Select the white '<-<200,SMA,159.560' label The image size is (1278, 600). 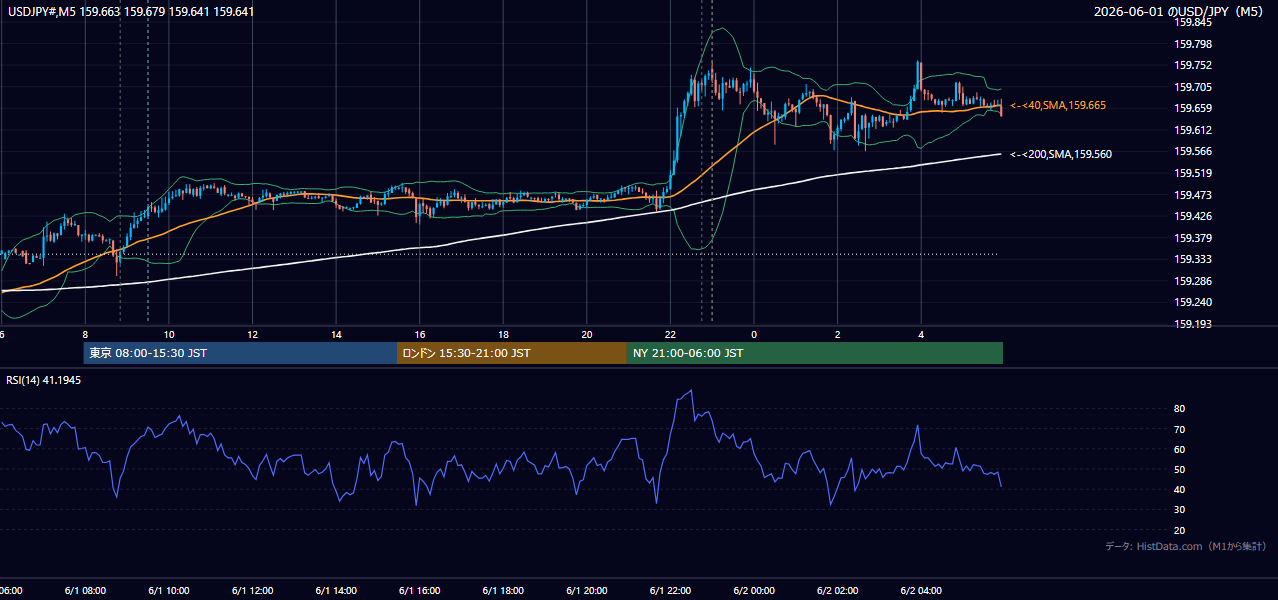click(1061, 154)
